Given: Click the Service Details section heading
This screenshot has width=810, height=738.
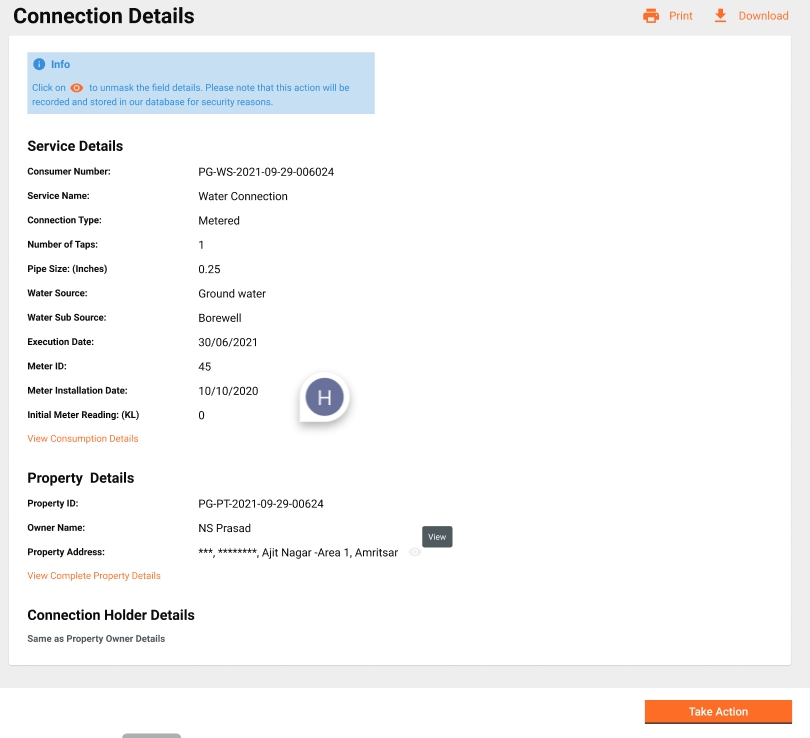Looking at the screenshot, I should tap(75, 146).
